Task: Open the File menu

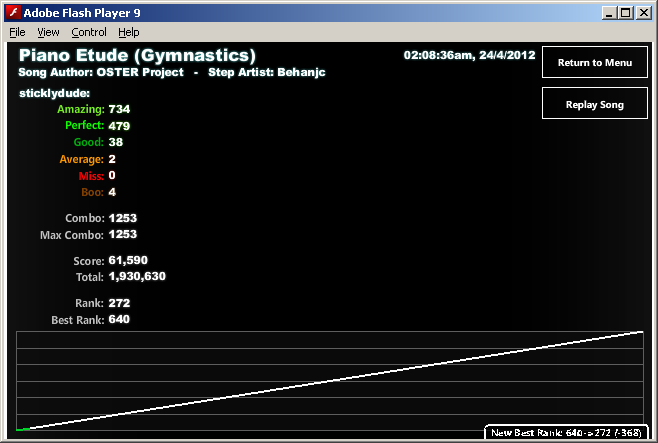Action: point(17,32)
